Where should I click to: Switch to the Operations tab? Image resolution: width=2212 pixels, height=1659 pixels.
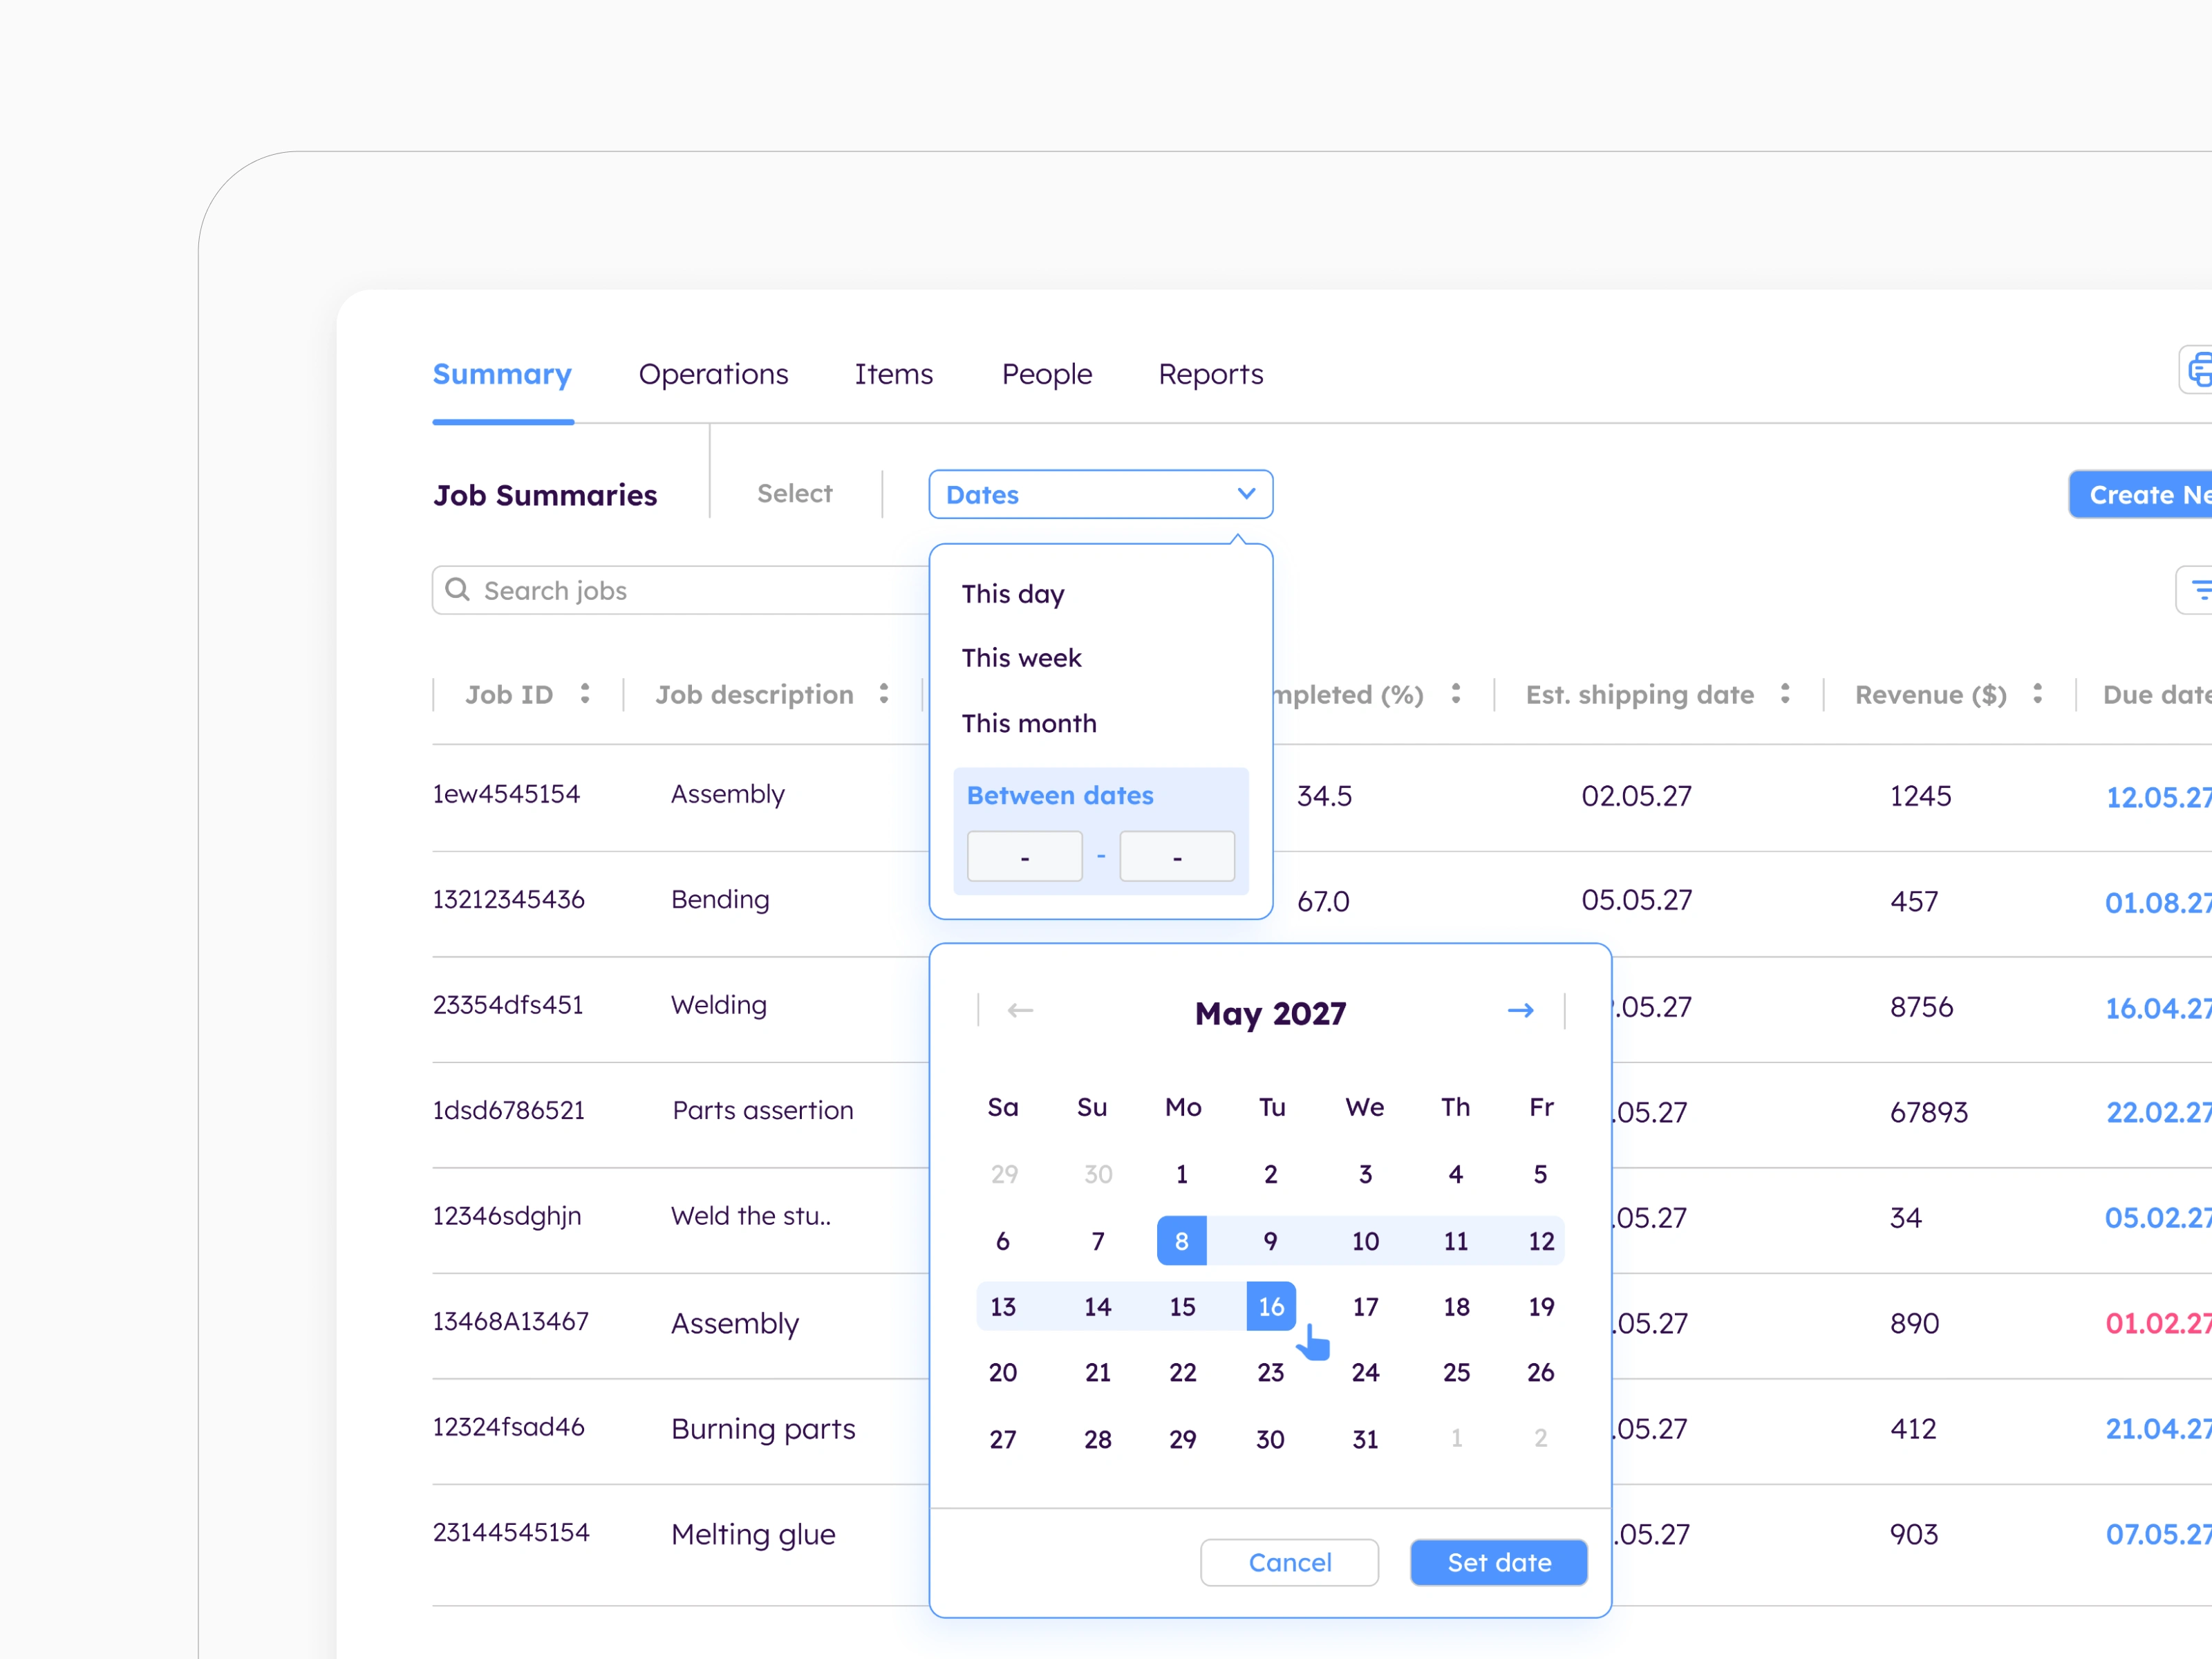coord(713,373)
